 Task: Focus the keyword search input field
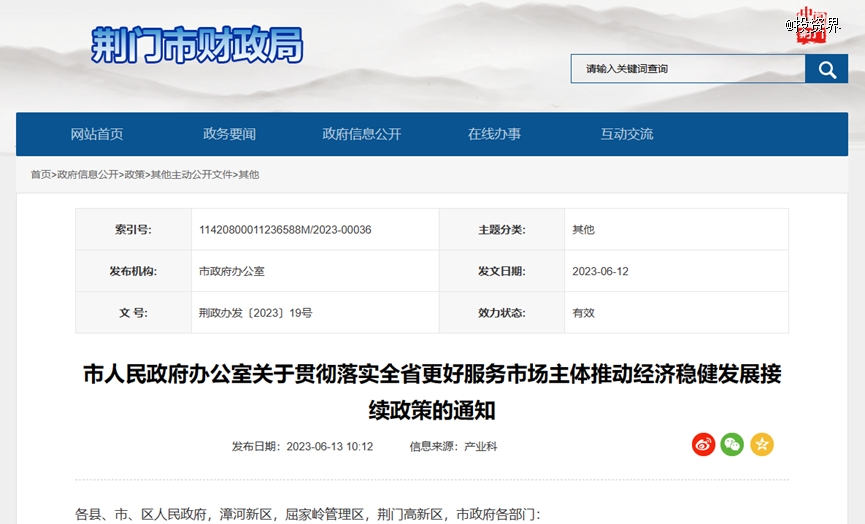pyautogui.click(x=688, y=69)
